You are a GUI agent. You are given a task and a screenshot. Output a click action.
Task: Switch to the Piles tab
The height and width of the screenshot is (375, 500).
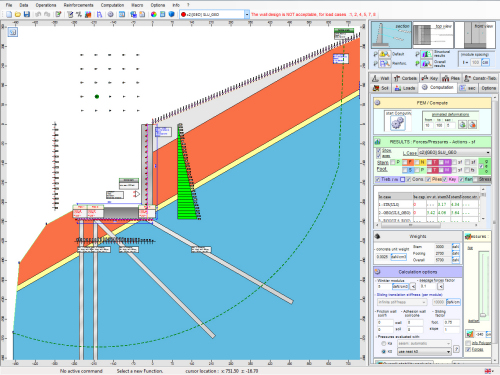[x=451, y=78]
